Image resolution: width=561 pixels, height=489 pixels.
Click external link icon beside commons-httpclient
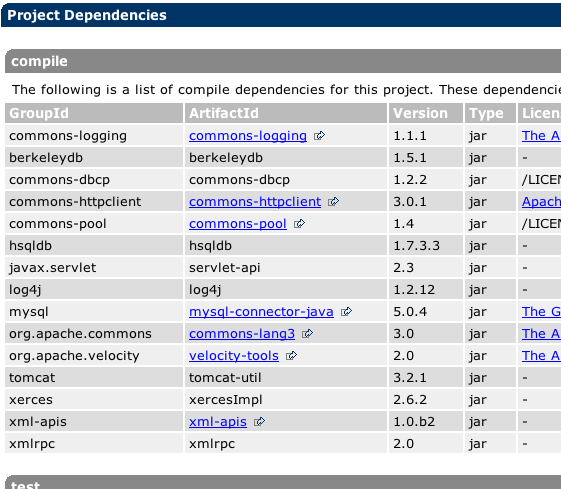[x=333, y=202]
